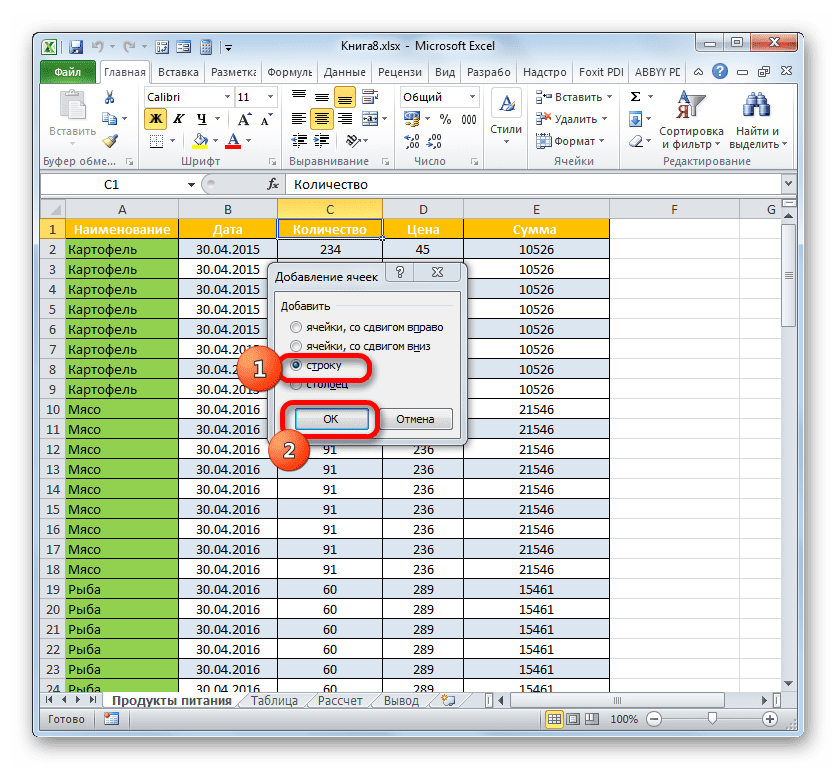This screenshot has width=837, height=770.
Task: Click the formula bar with 'Количество'
Action: (x=534, y=184)
